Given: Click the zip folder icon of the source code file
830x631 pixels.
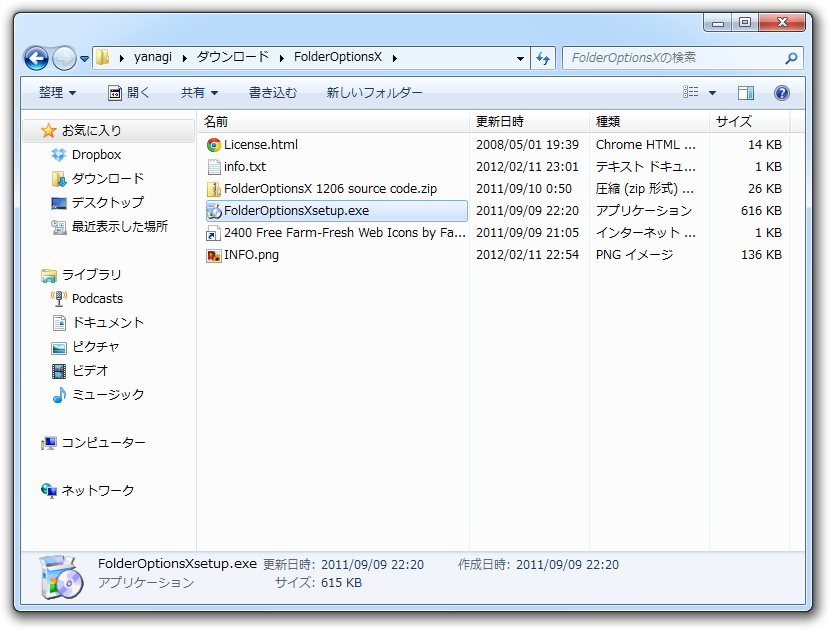Looking at the screenshot, I should pyautogui.click(x=214, y=189).
